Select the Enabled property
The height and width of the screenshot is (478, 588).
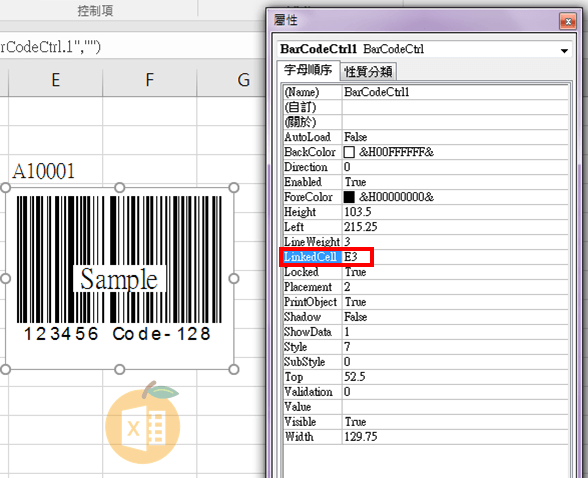point(312,182)
